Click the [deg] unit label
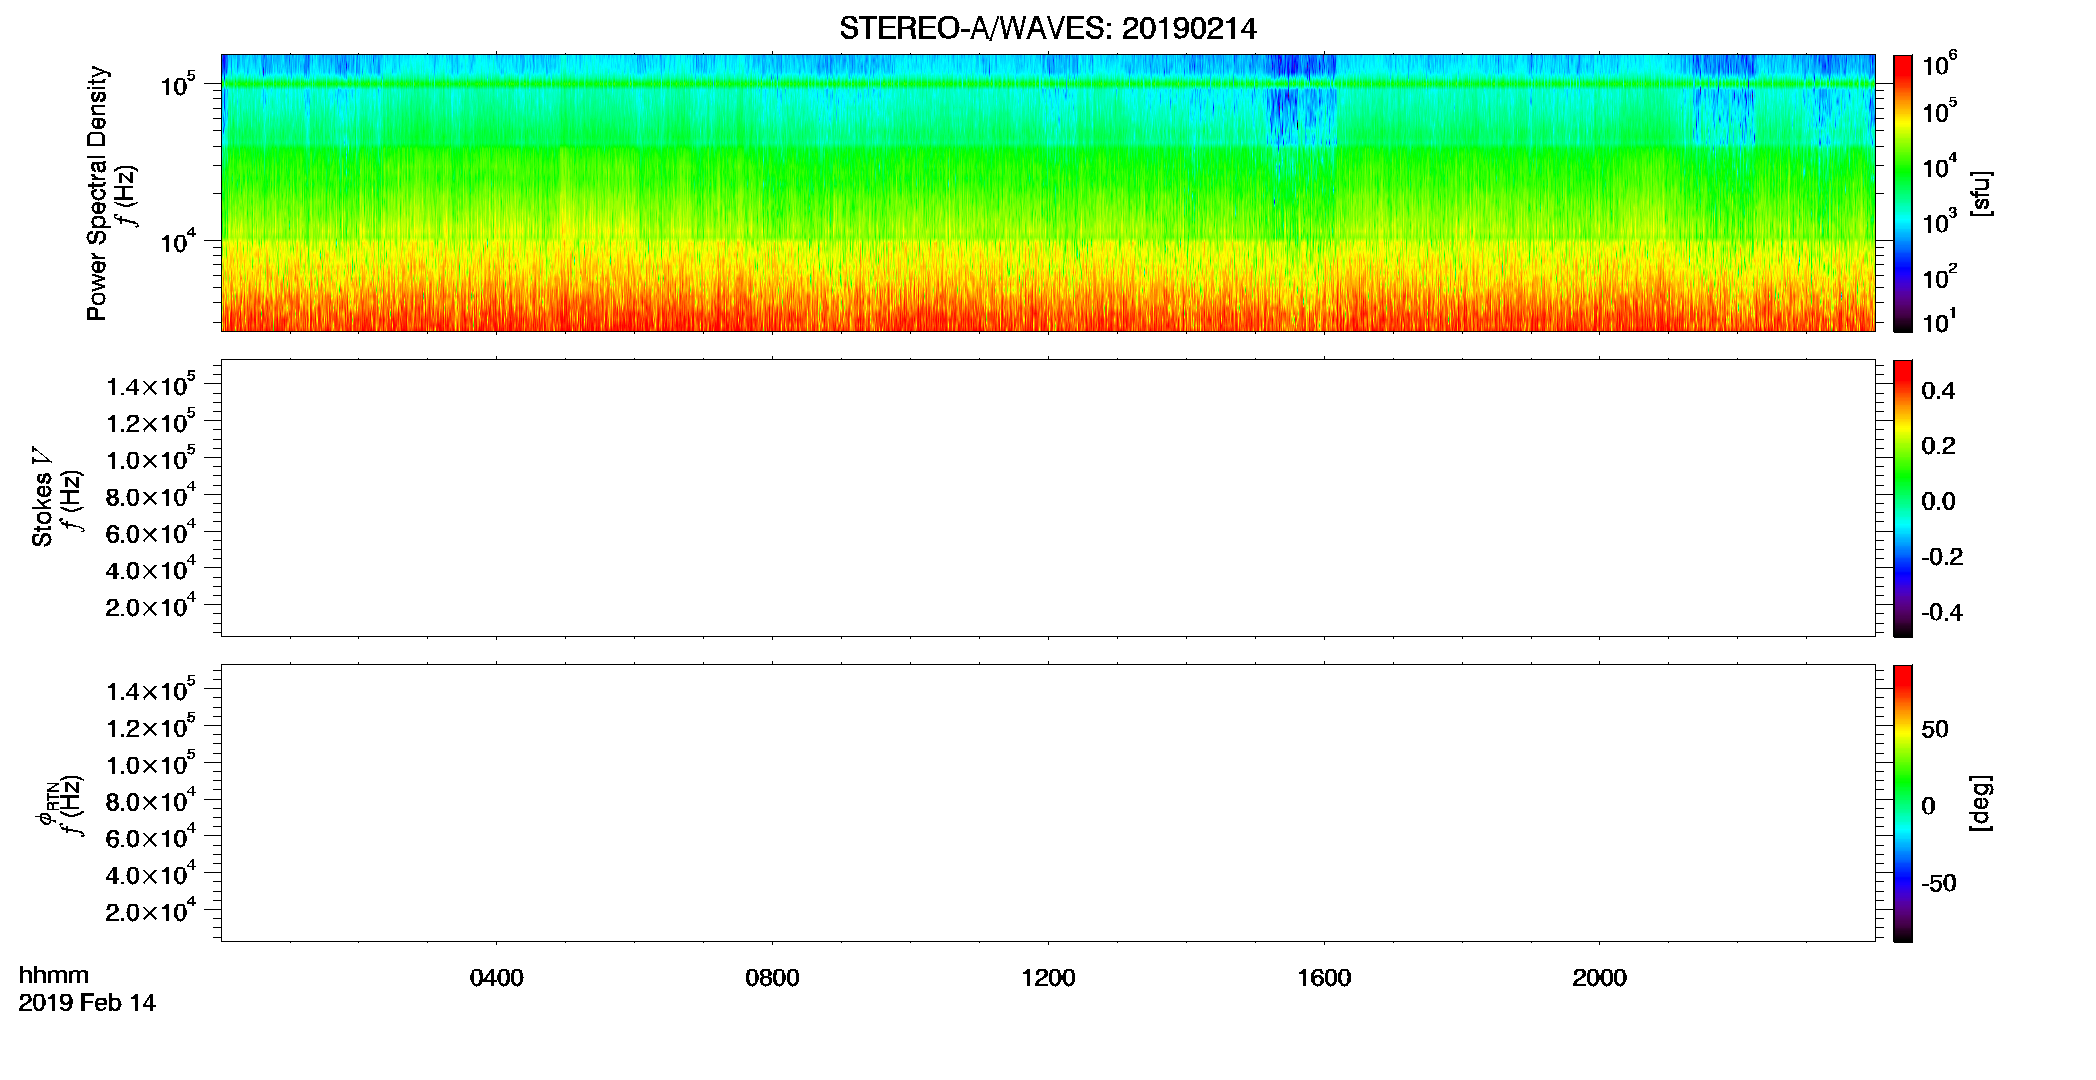The width and height of the screenshot is (2096, 1080). pyautogui.click(x=1981, y=803)
